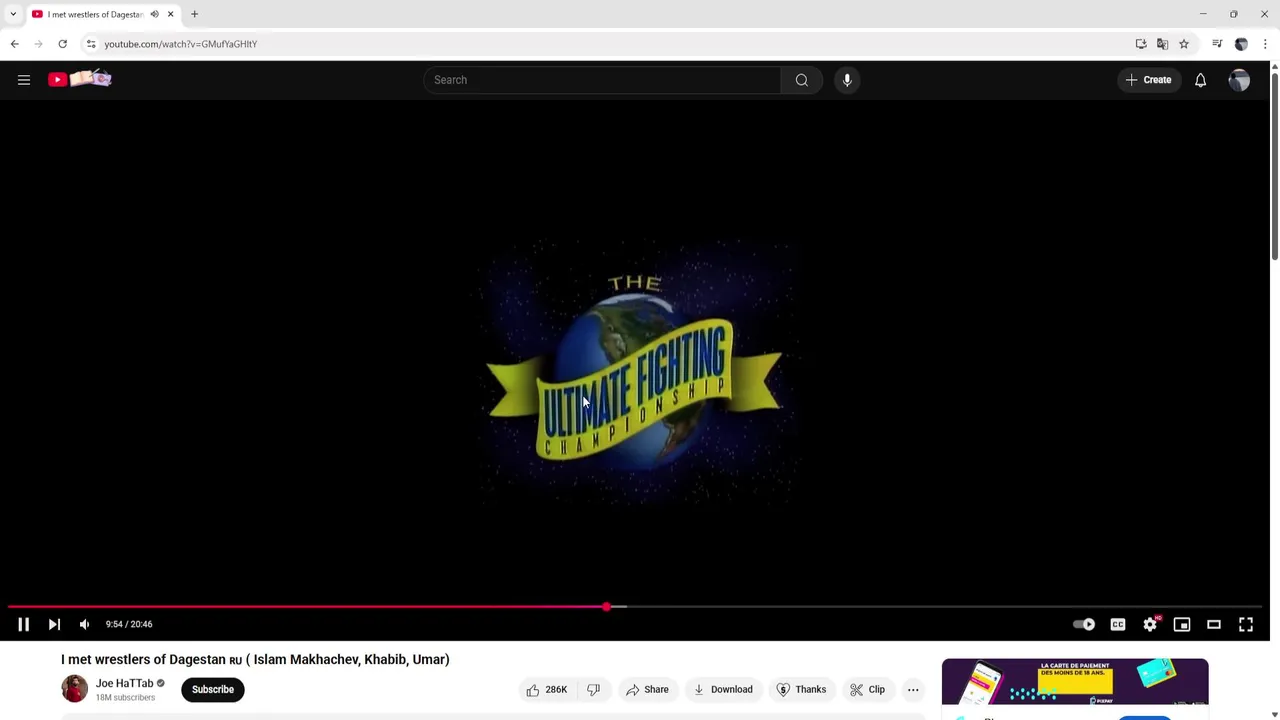
Task: Open the Create menu
Action: 1148,80
